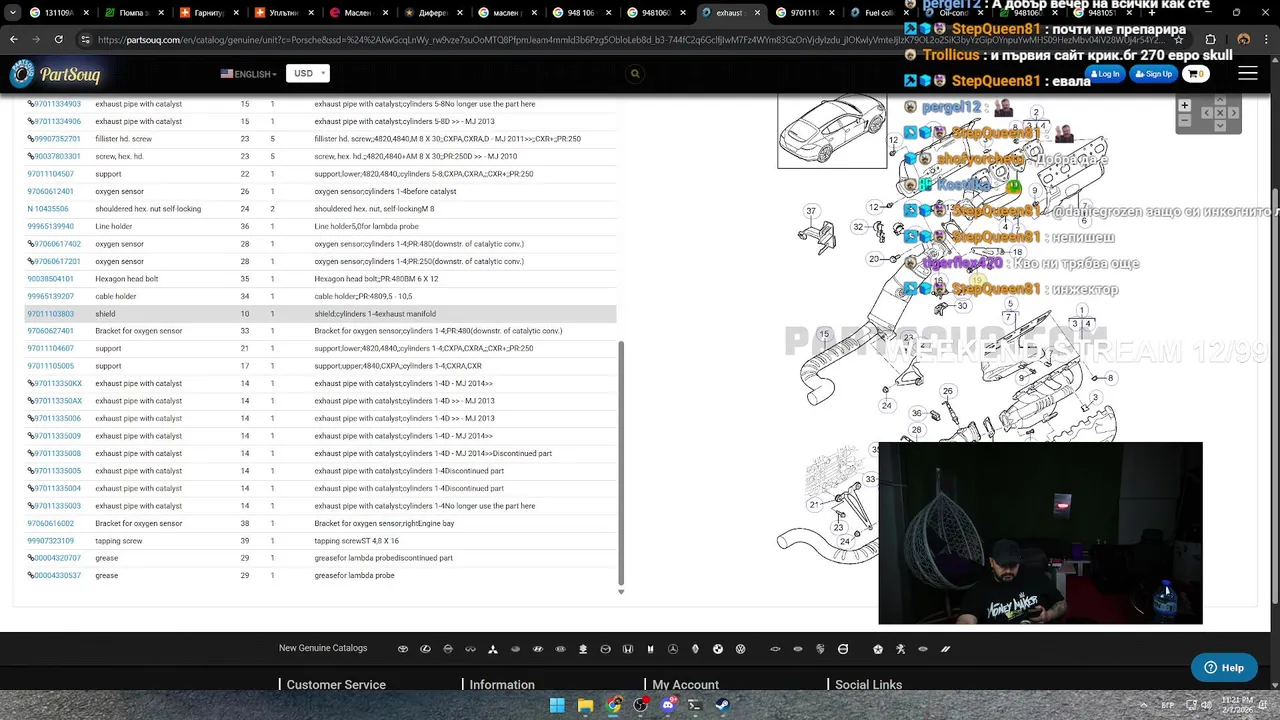Image resolution: width=1280 pixels, height=720 pixels.
Task: Click the Volvo catalog logo in footer
Action: (x=843, y=649)
